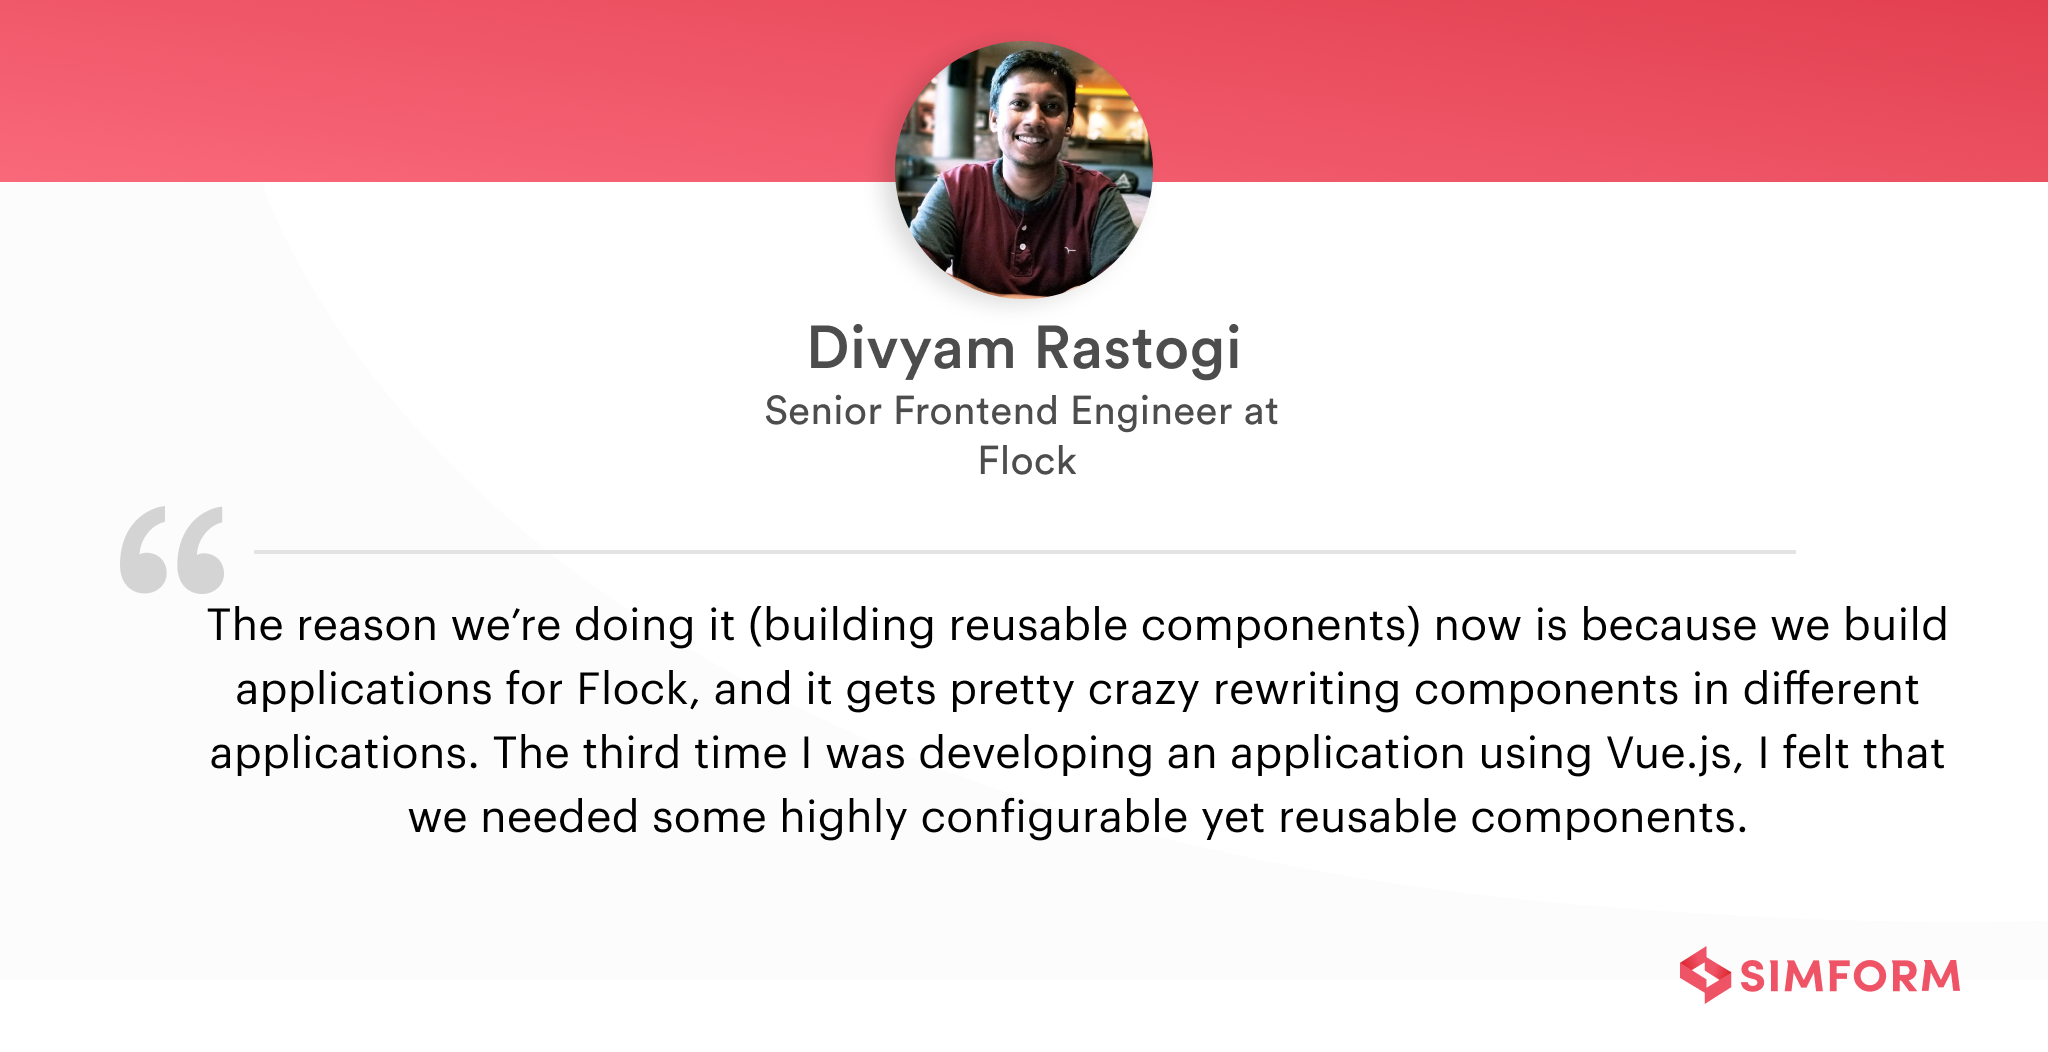The image size is (2048, 1052).
Task: Click the "Flock" company name under the title
Action: 1027,461
